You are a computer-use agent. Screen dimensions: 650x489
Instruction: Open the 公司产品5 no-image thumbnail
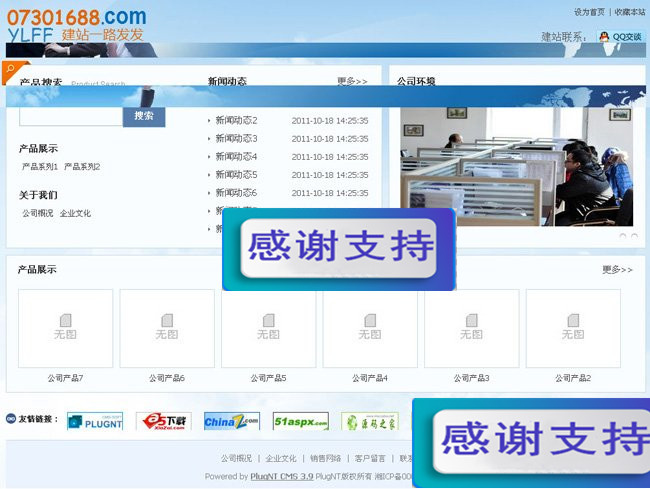point(269,328)
